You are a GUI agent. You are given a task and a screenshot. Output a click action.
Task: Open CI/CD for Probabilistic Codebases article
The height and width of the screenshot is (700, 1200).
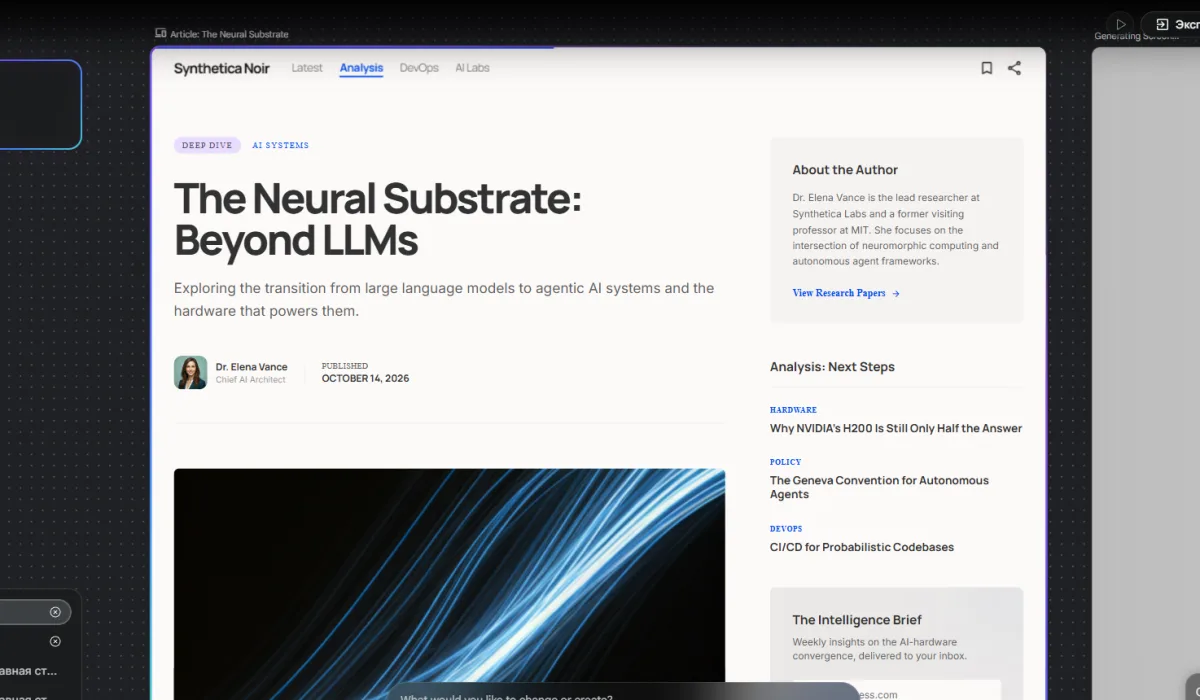coord(861,547)
